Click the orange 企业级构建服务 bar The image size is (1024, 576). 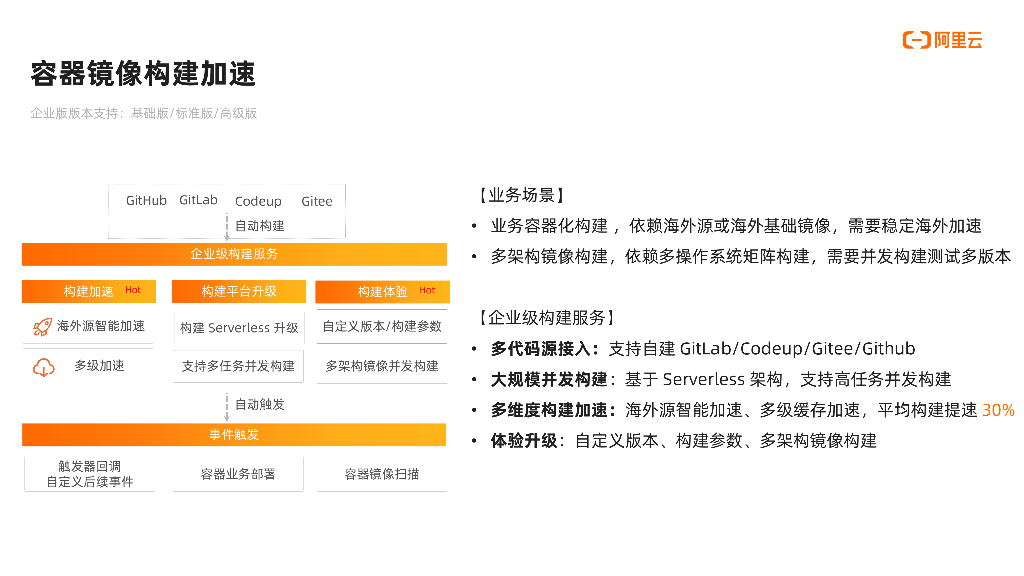tap(234, 254)
